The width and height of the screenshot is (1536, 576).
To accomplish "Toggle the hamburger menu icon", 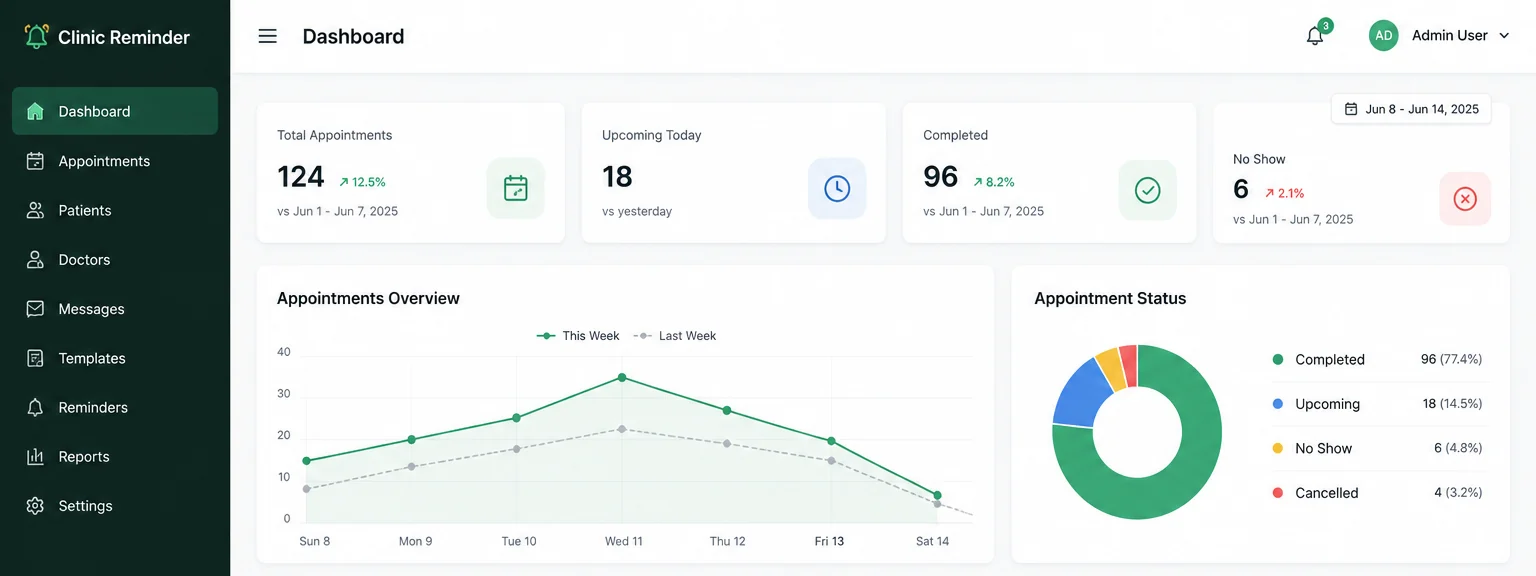I will point(267,36).
